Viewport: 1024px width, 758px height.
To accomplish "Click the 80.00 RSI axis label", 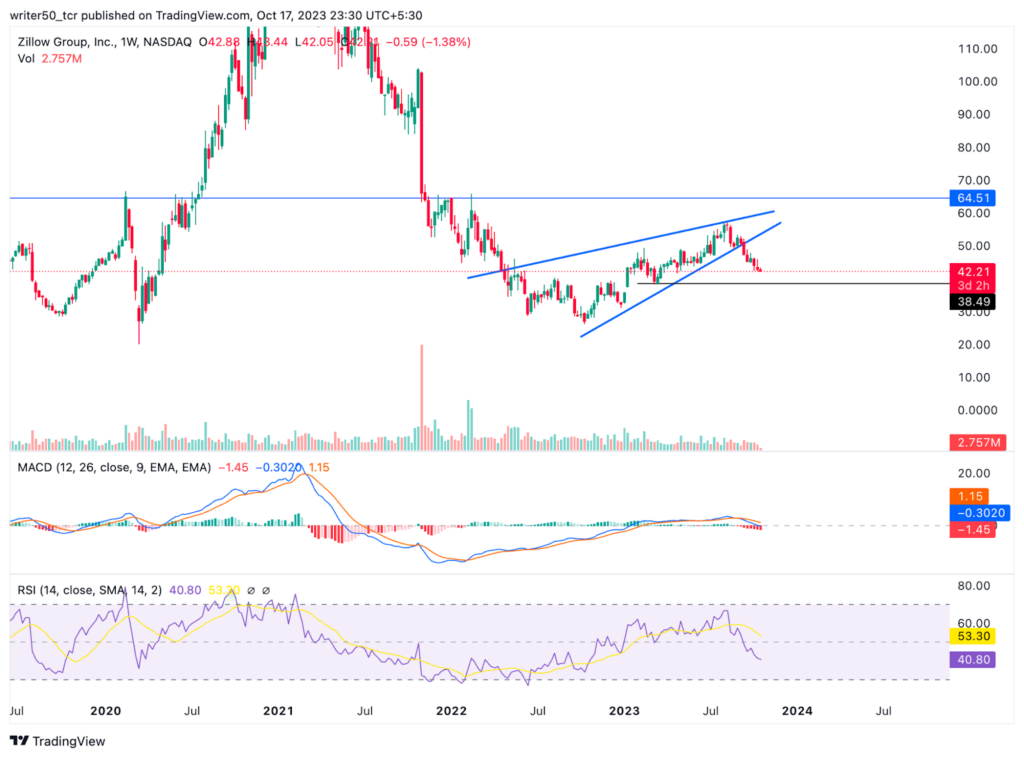I will tap(974, 586).
